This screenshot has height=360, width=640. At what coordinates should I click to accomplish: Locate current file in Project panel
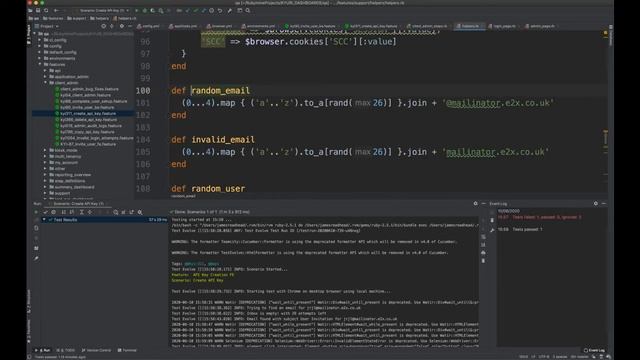pyautogui.click(x=103, y=26)
